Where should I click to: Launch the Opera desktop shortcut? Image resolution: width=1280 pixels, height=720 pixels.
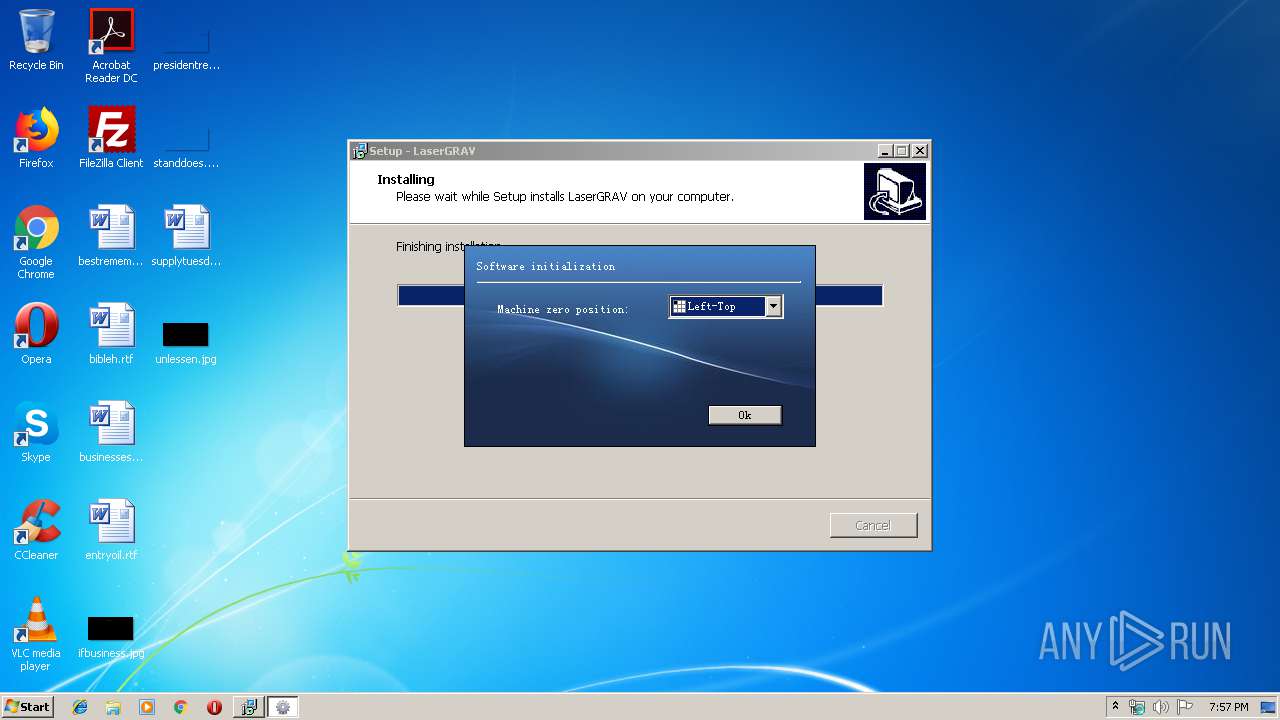pyautogui.click(x=36, y=333)
